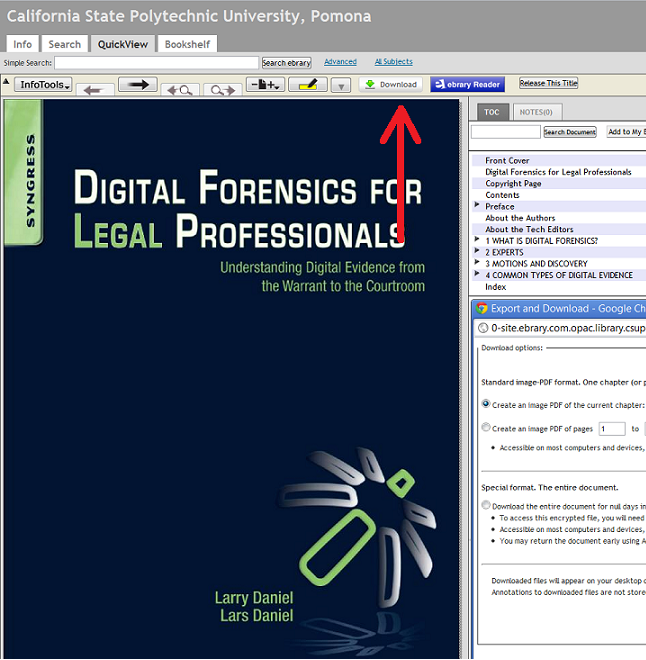The height and width of the screenshot is (660, 646).
Task: Switch to the NOTES(0) tab
Action: click(535, 112)
